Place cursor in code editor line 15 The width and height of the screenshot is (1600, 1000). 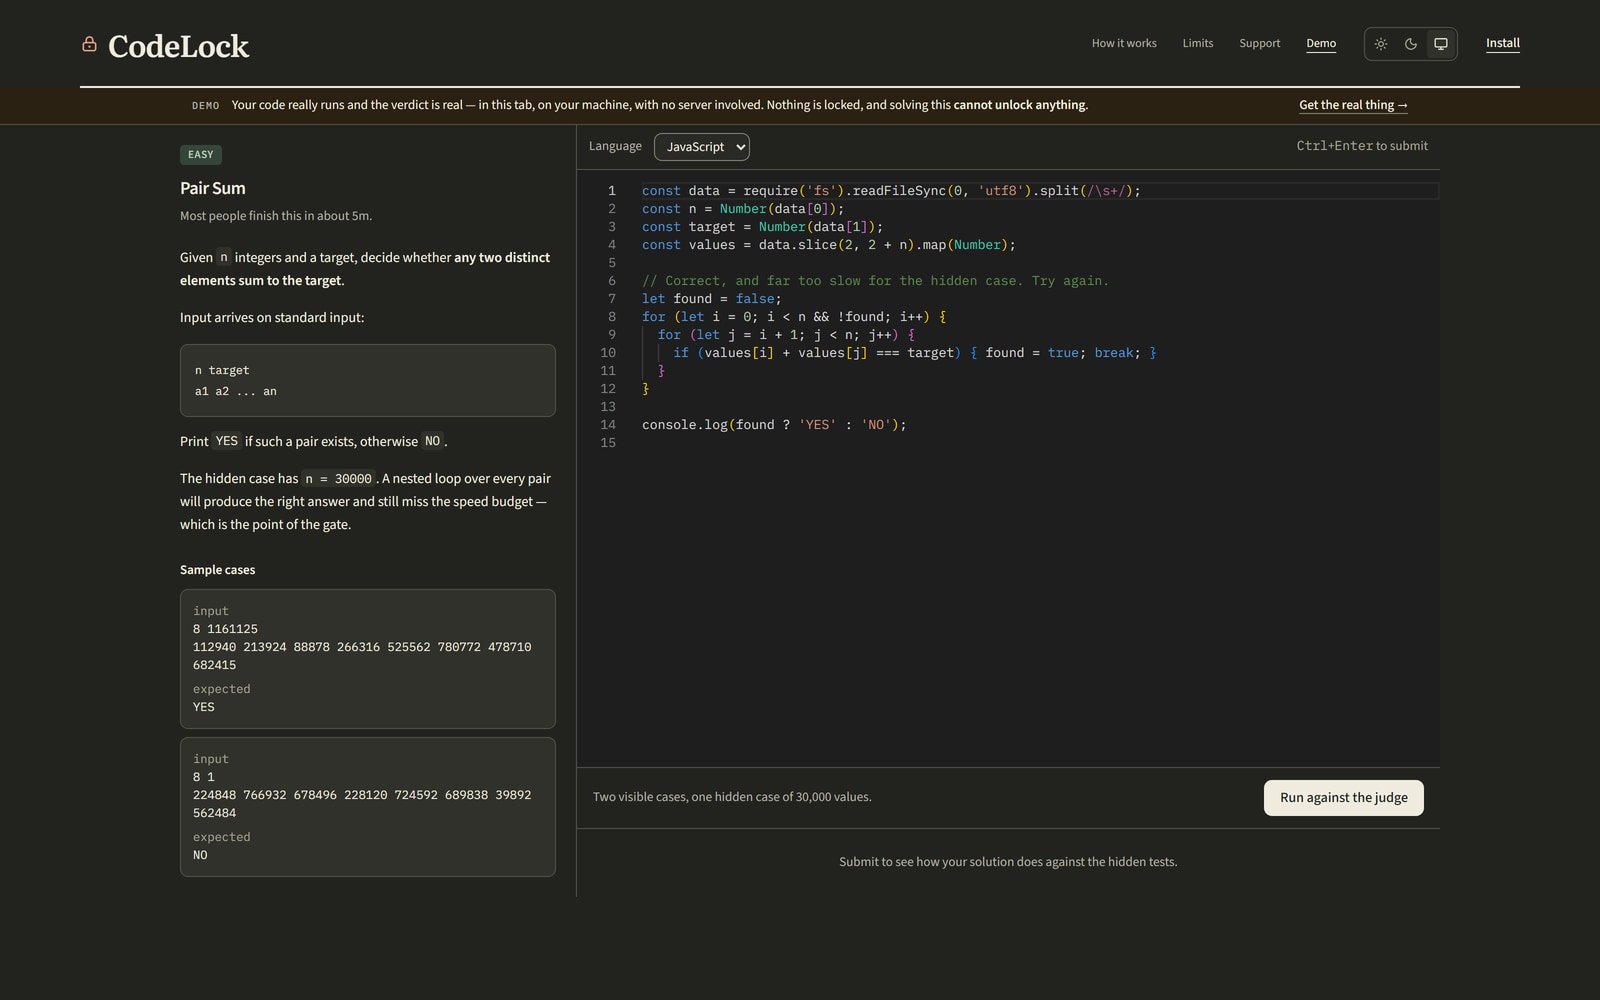[1040, 443]
